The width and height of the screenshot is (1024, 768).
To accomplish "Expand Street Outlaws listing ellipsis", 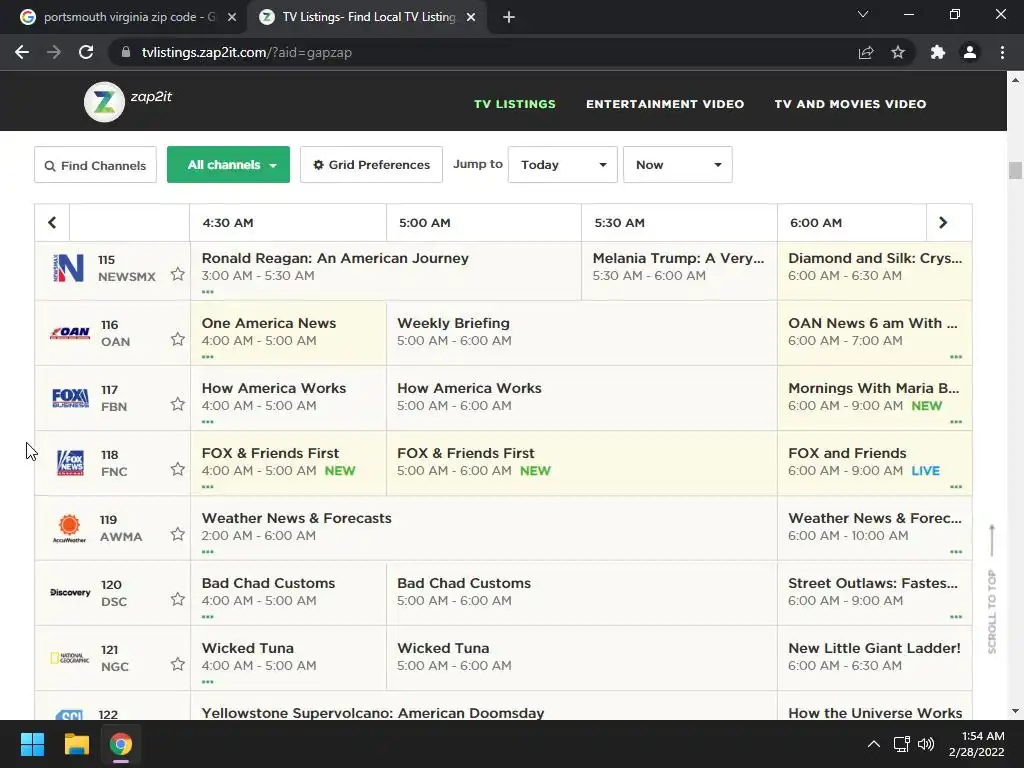I will tap(956, 616).
